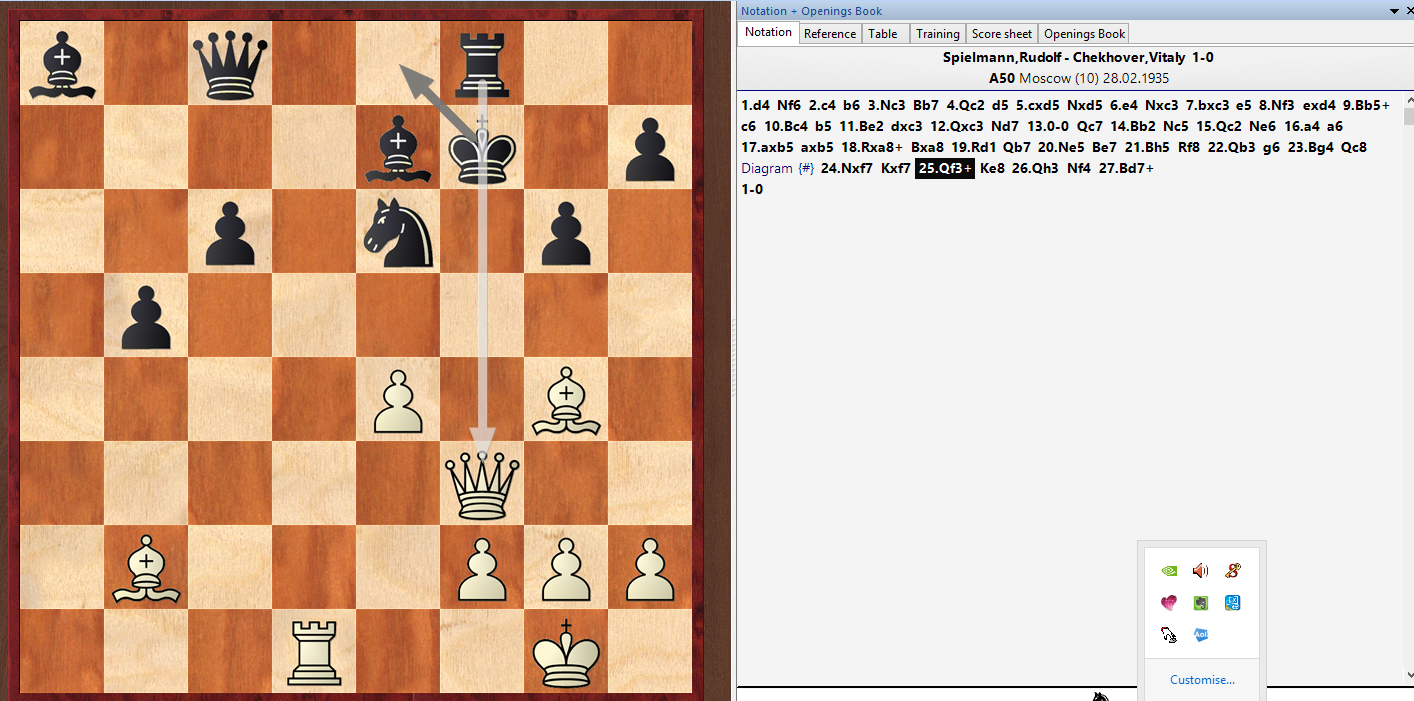Click the Customise... link

[x=1202, y=680]
